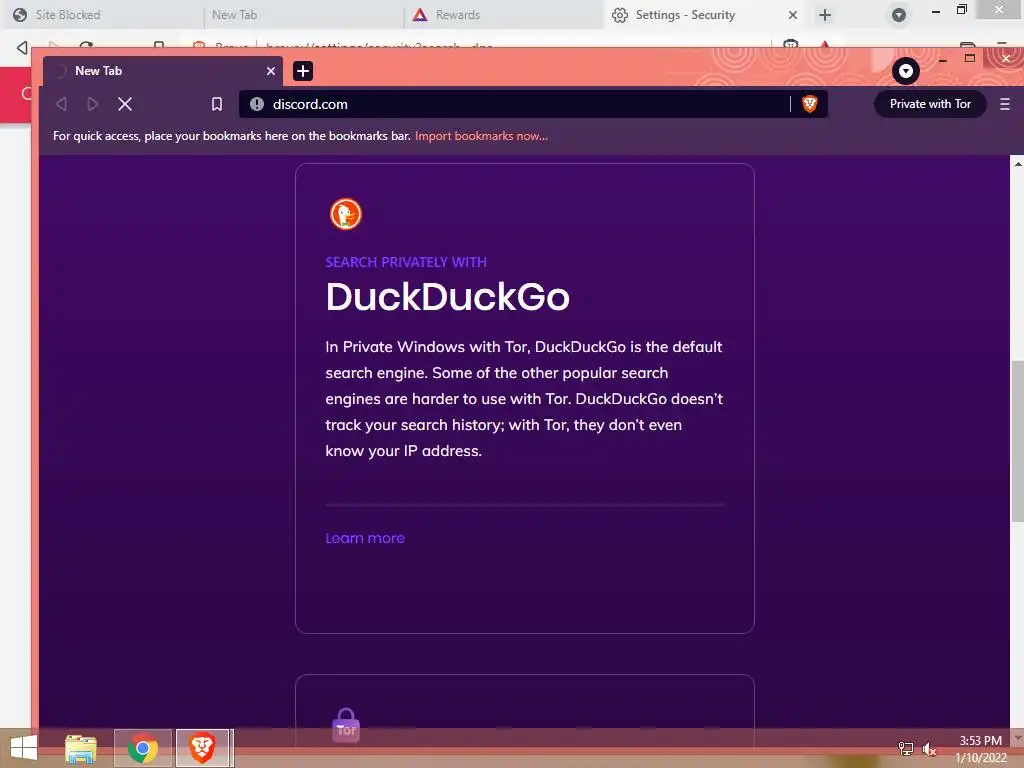Switch to New Tab in the background window
This screenshot has width=1024, height=768.
tap(304, 14)
